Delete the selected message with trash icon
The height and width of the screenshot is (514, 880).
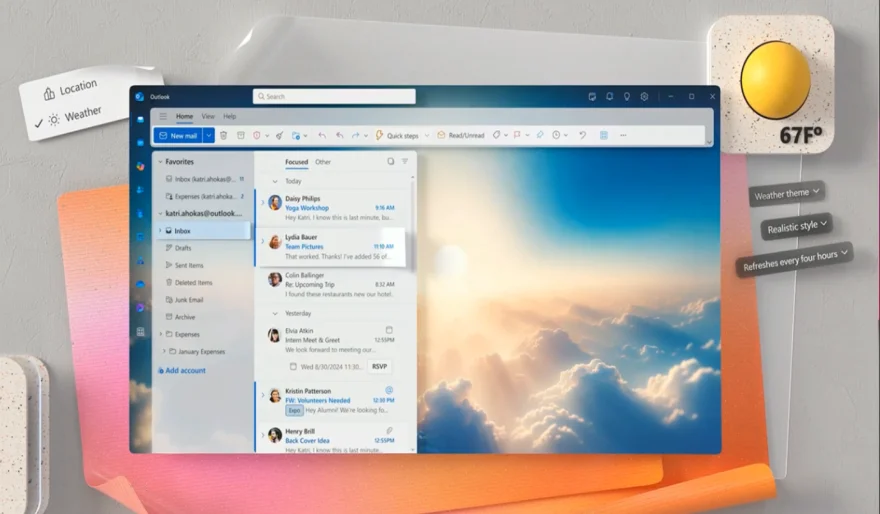click(223, 135)
